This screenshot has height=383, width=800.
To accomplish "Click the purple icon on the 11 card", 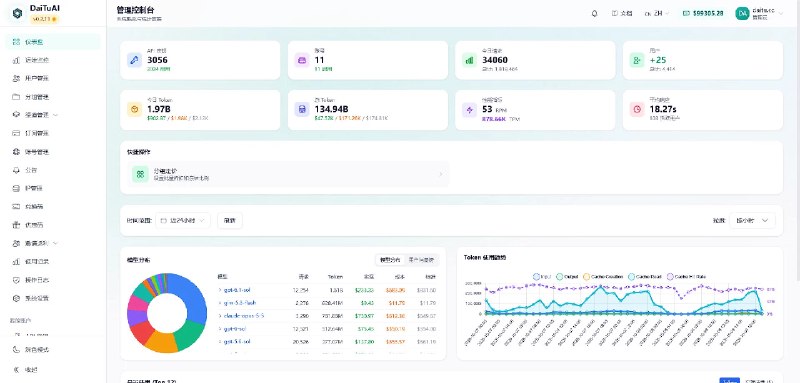I will (x=302, y=60).
